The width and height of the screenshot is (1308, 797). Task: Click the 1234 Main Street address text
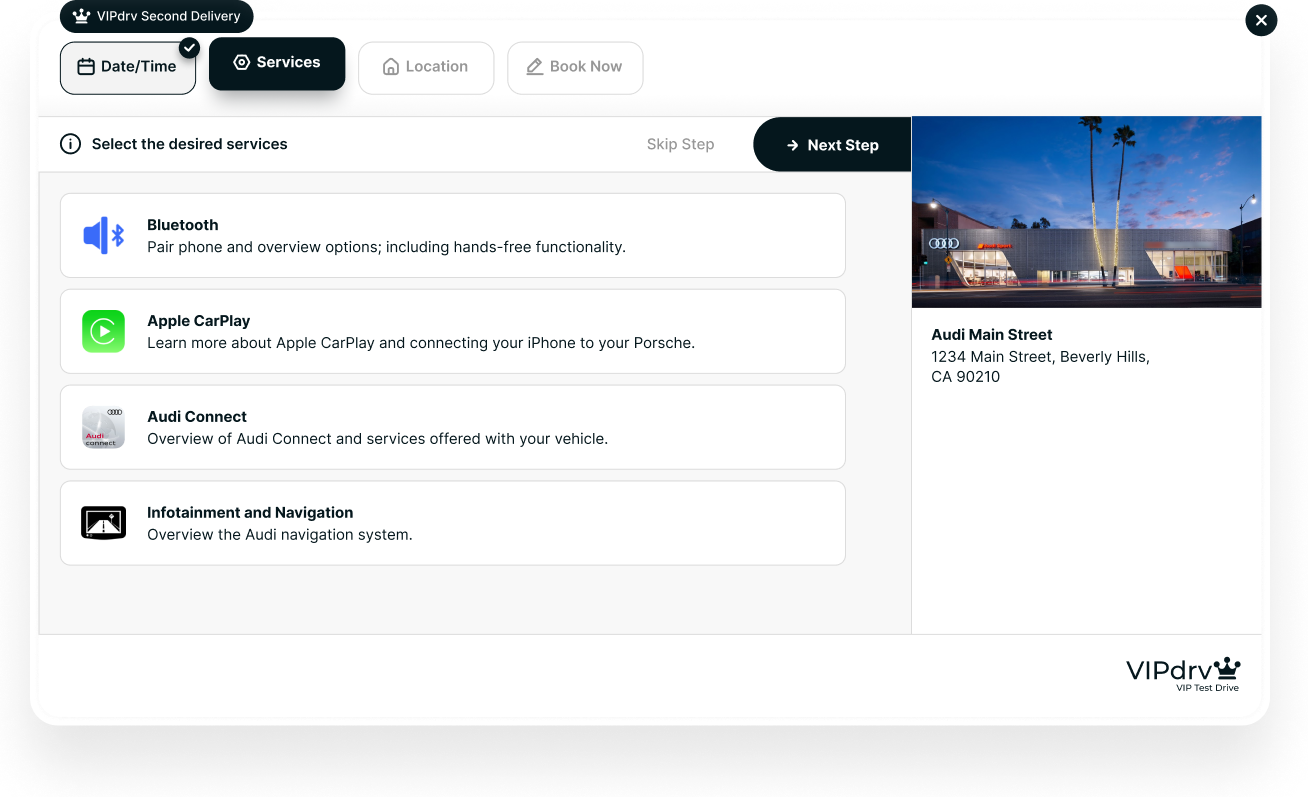coord(1040,367)
